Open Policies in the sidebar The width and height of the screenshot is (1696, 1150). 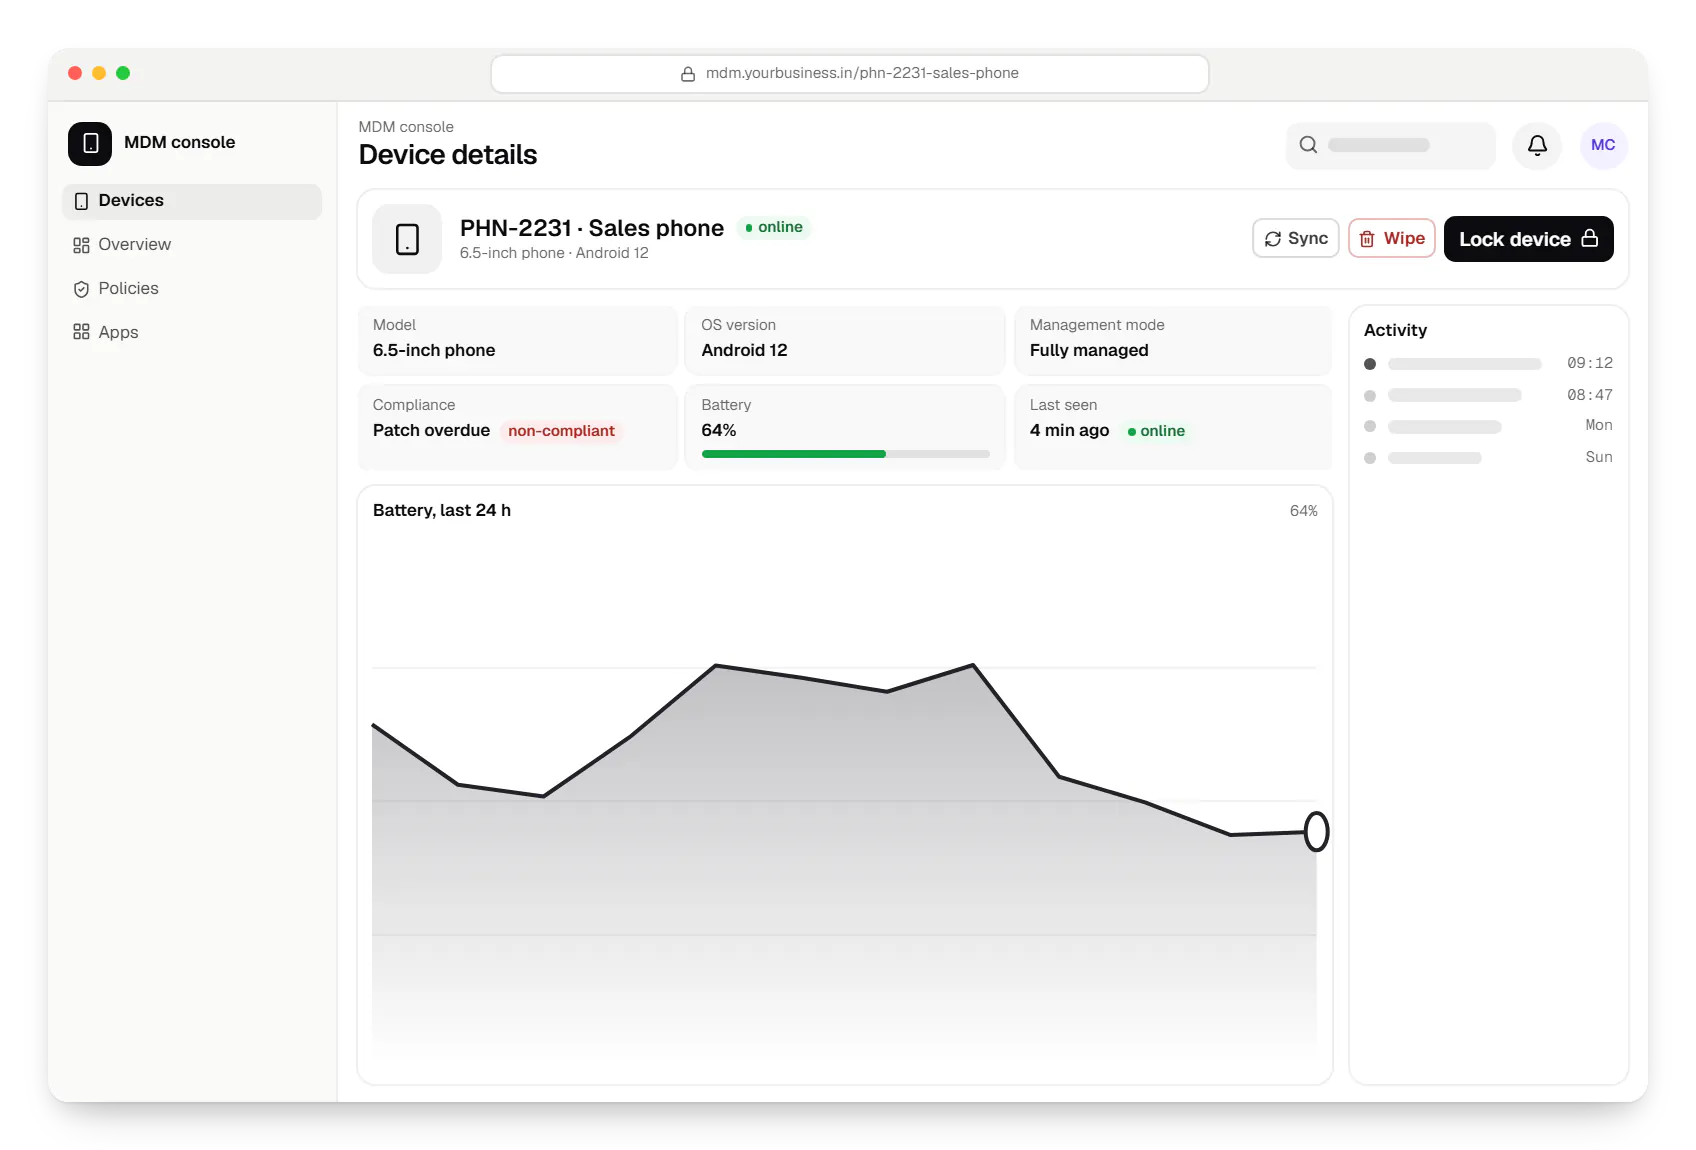(192, 289)
